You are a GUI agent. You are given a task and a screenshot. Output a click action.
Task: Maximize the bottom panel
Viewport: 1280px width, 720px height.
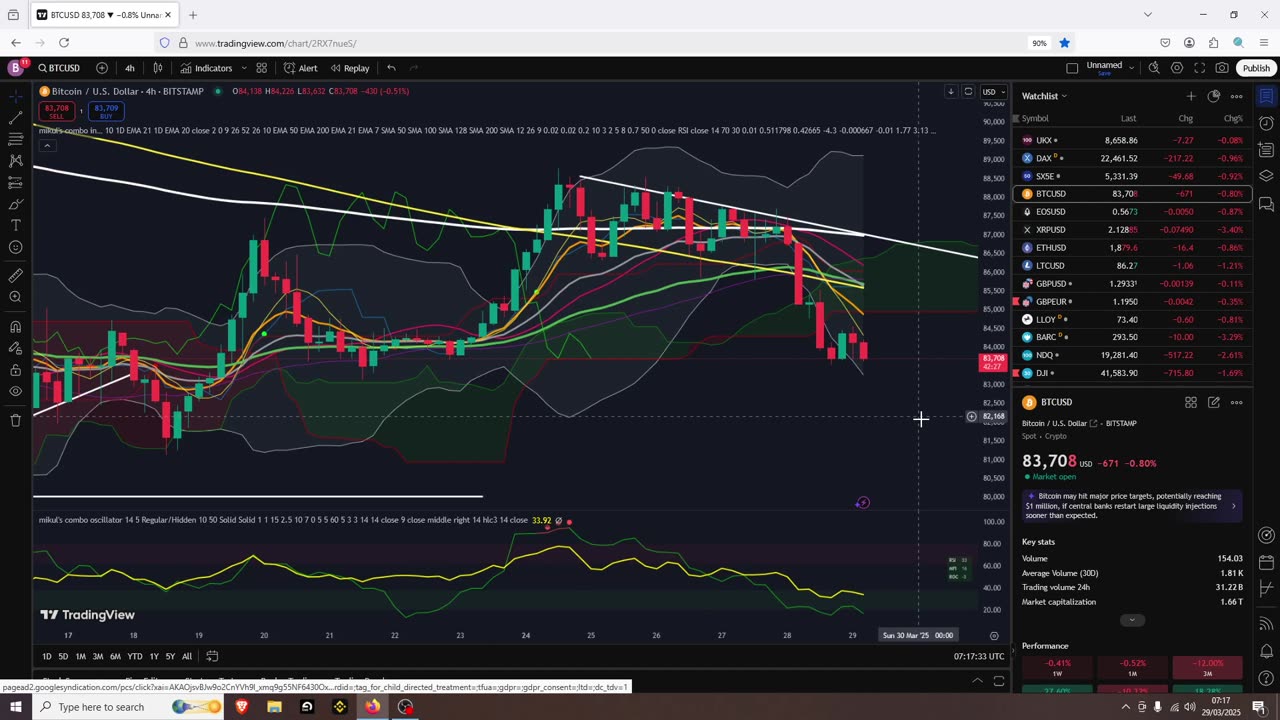pyautogui.click(x=999, y=681)
